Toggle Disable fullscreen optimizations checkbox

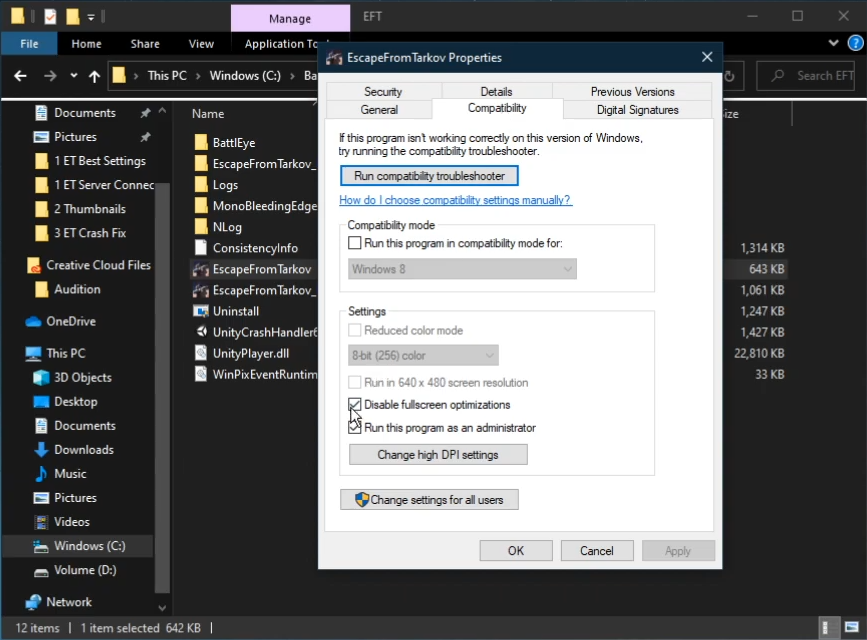(355, 405)
